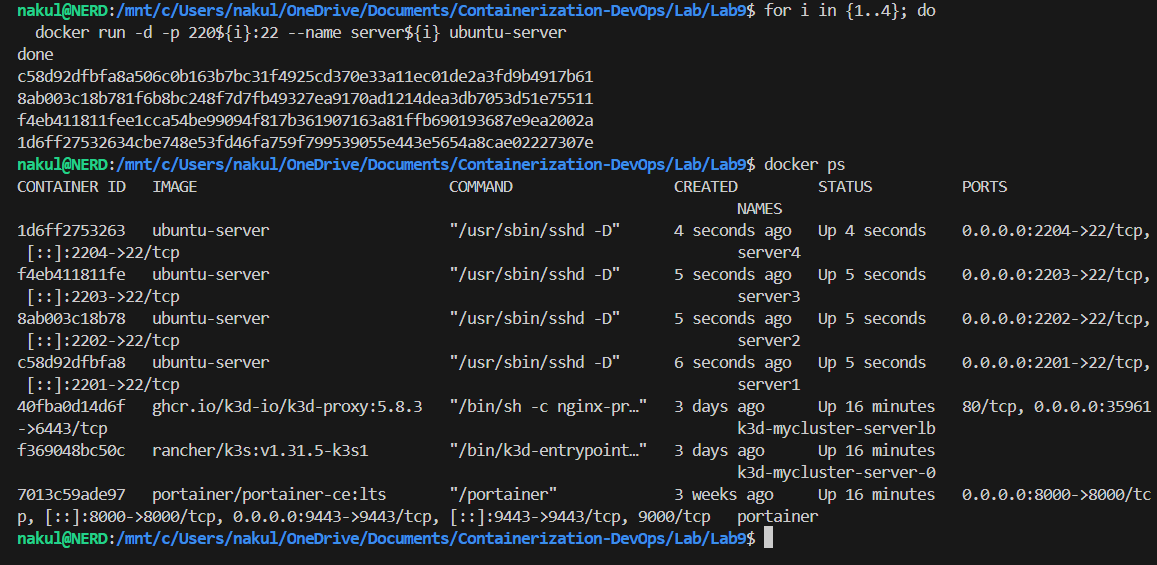This screenshot has width=1157, height=565.
Task: Click the "done" loop keyword line
Action: [x=35, y=55]
